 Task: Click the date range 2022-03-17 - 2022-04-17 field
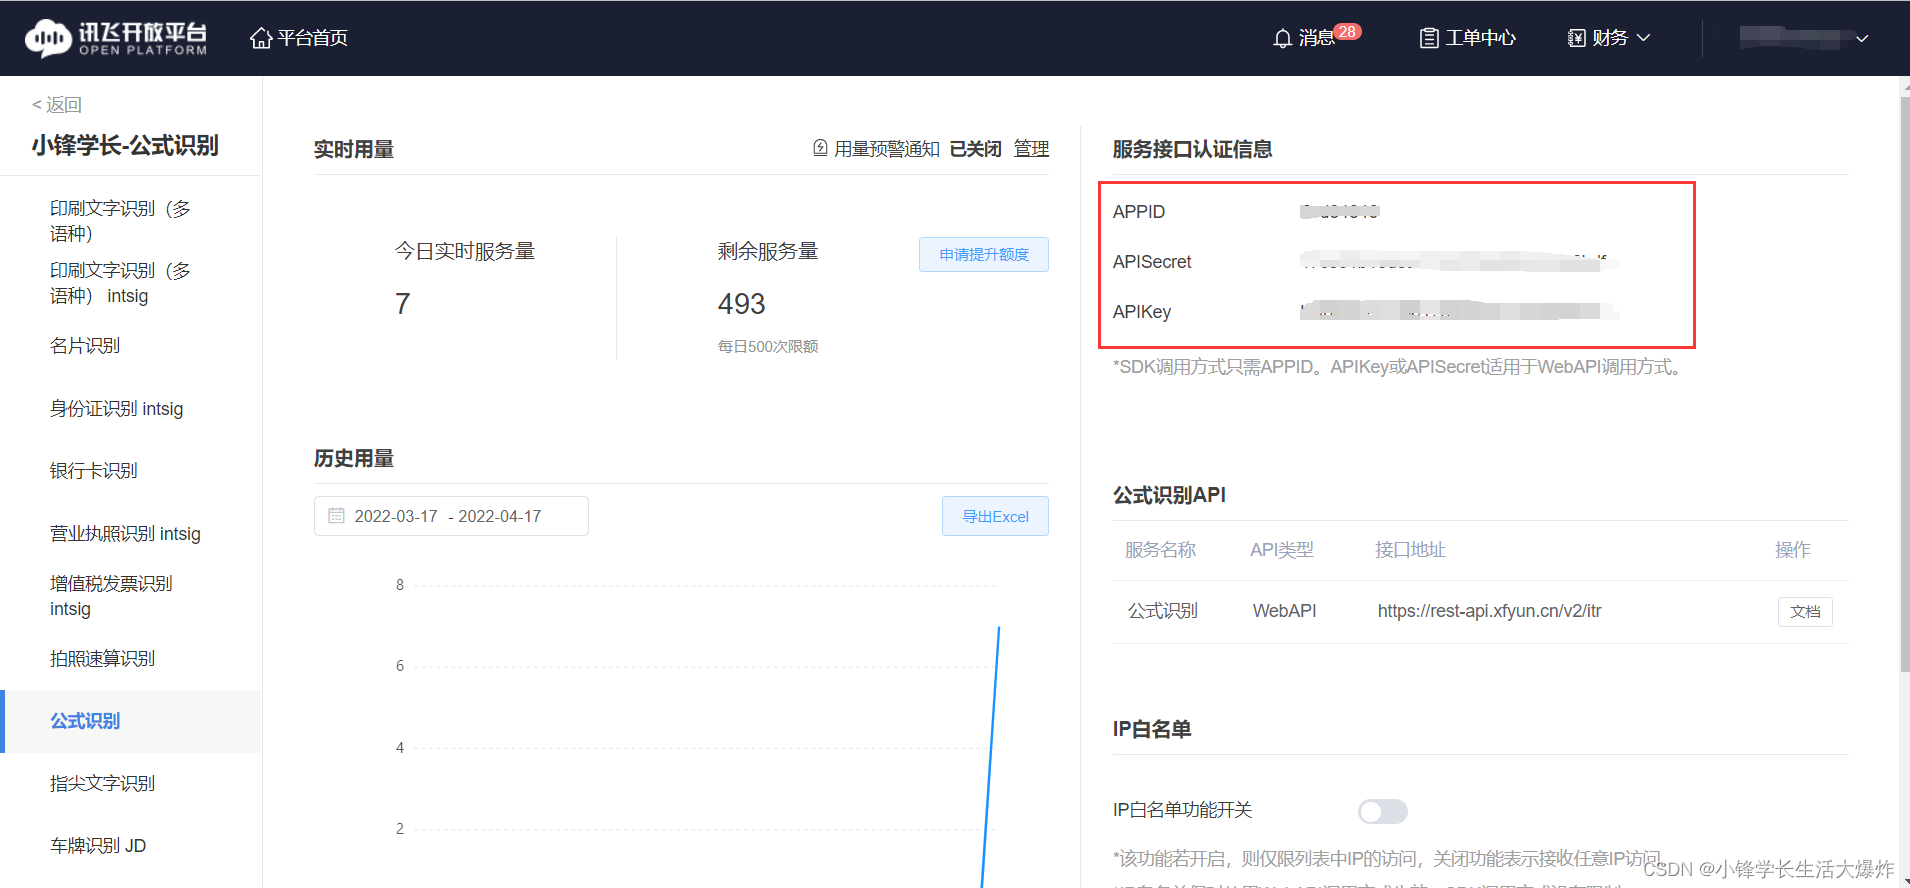[451, 516]
